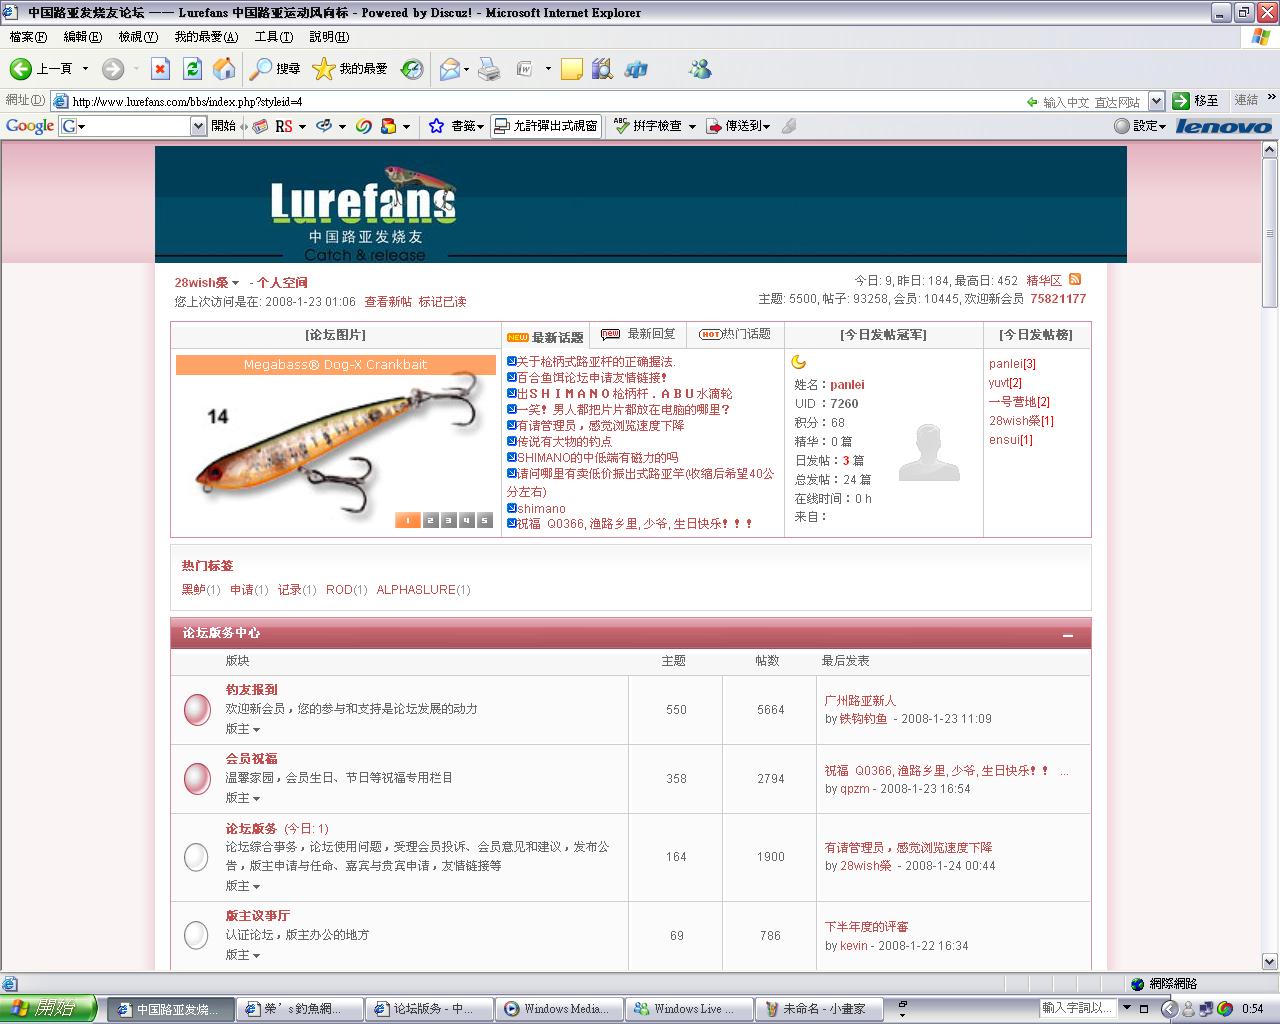The image size is (1280, 1024).
Task: Expand 版主 list under 钓友报到
Action: click(242, 729)
